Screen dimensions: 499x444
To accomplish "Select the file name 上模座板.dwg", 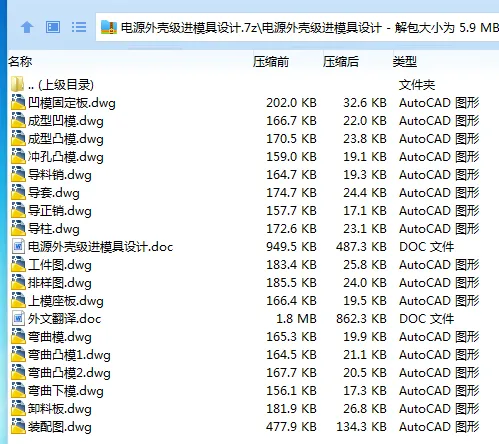I will 66,301.
